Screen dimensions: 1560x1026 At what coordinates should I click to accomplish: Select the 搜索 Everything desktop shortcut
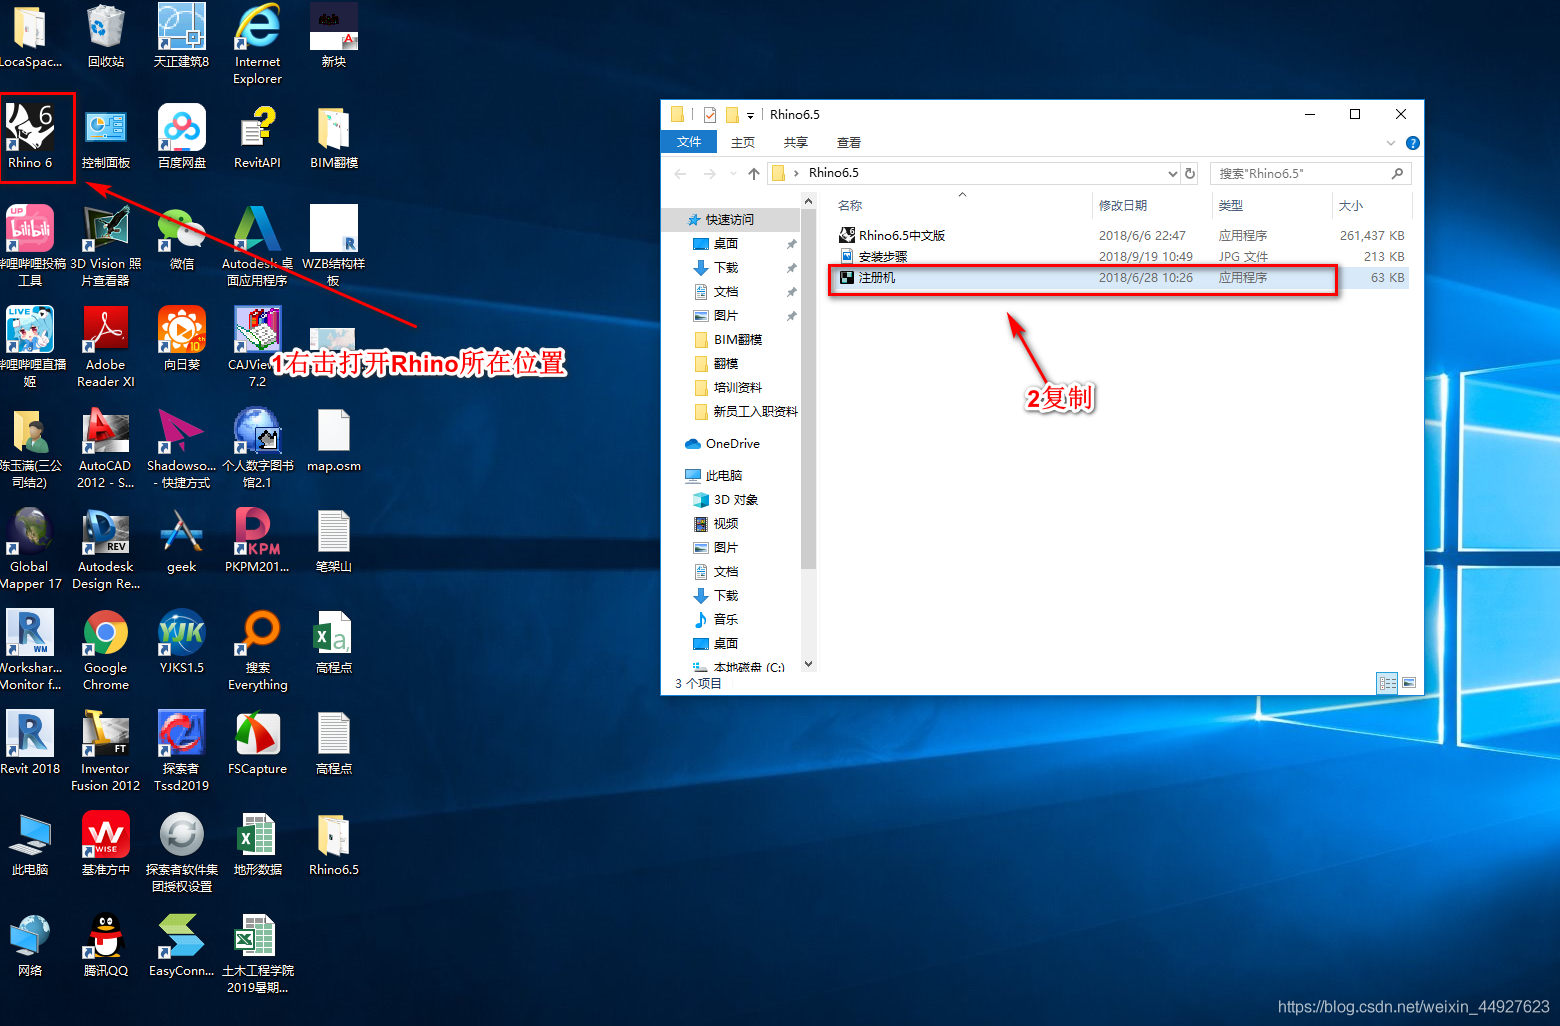258,650
